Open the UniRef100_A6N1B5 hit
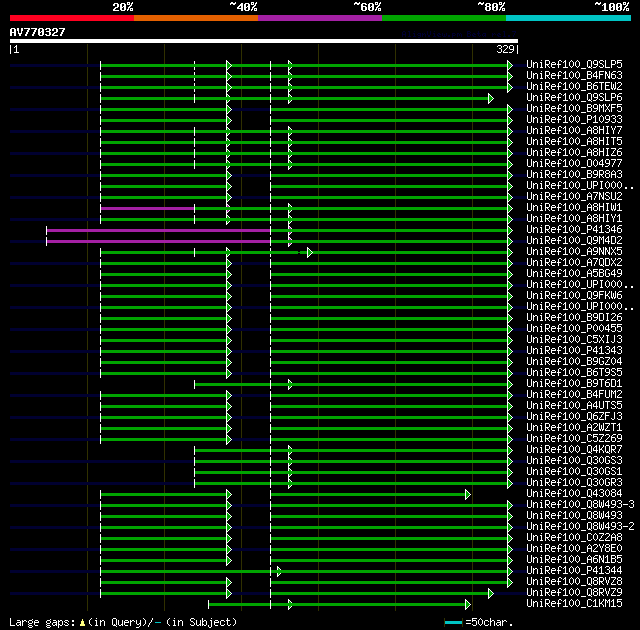 tap(574, 560)
